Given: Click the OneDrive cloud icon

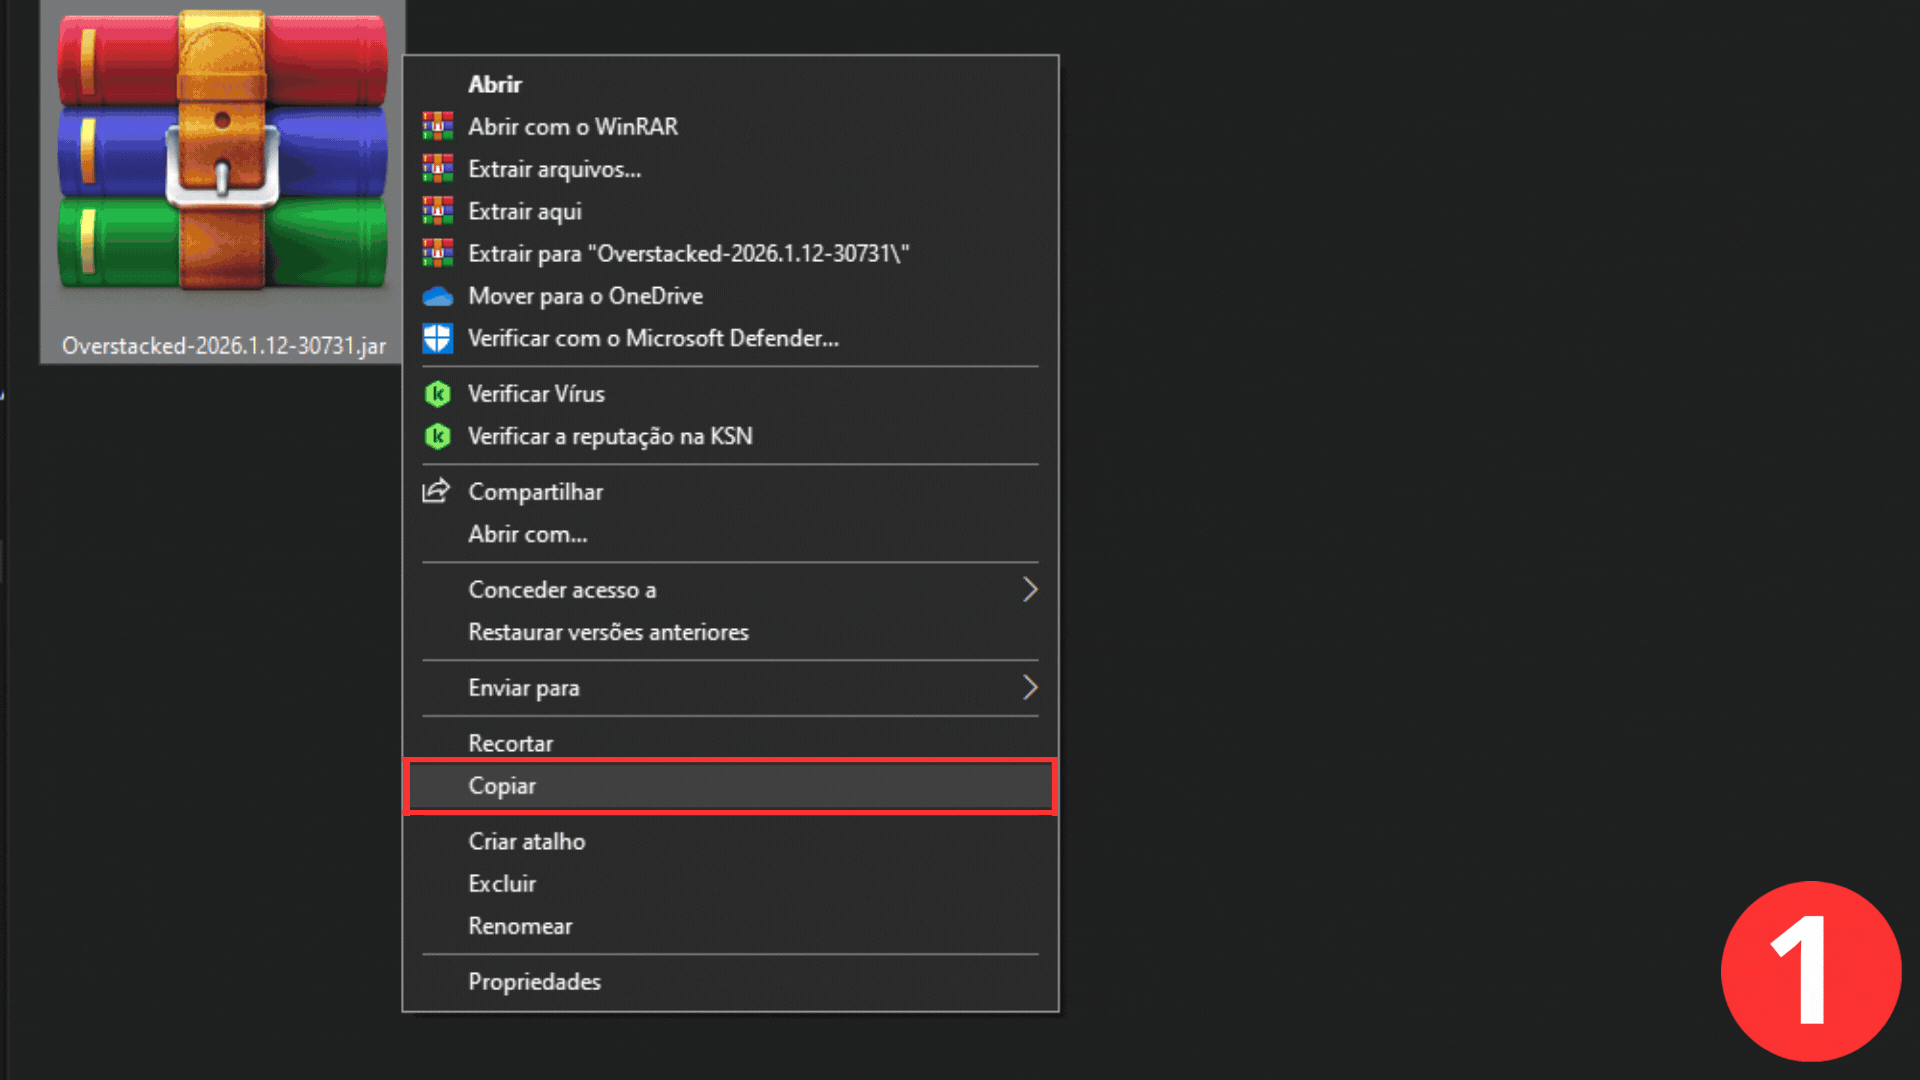Looking at the screenshot, I should (437, 297).
